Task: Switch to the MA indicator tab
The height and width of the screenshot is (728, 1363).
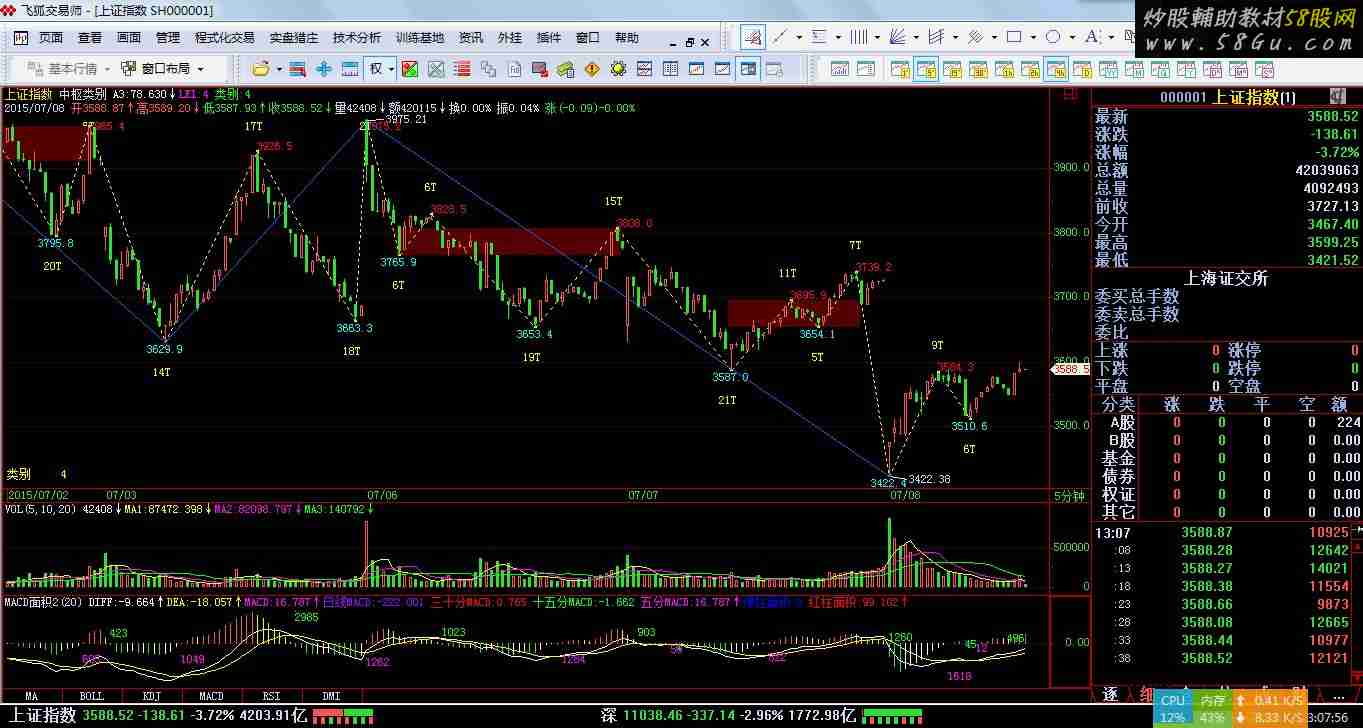Action: click(32, 695)
